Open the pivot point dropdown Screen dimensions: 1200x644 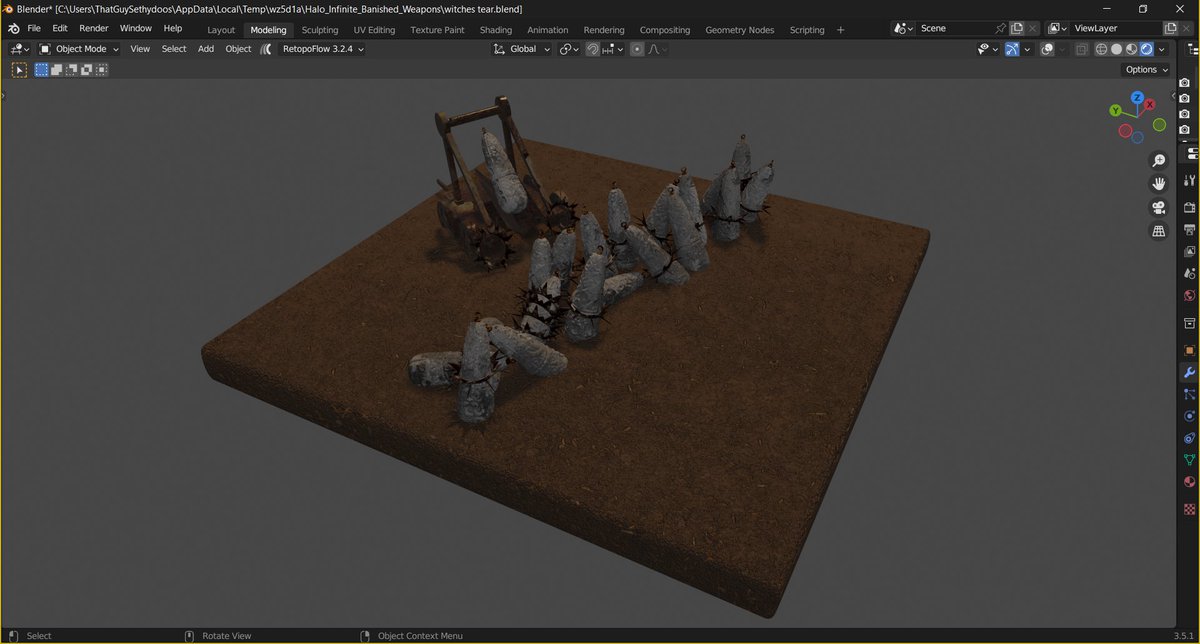(x=568, y=49)
